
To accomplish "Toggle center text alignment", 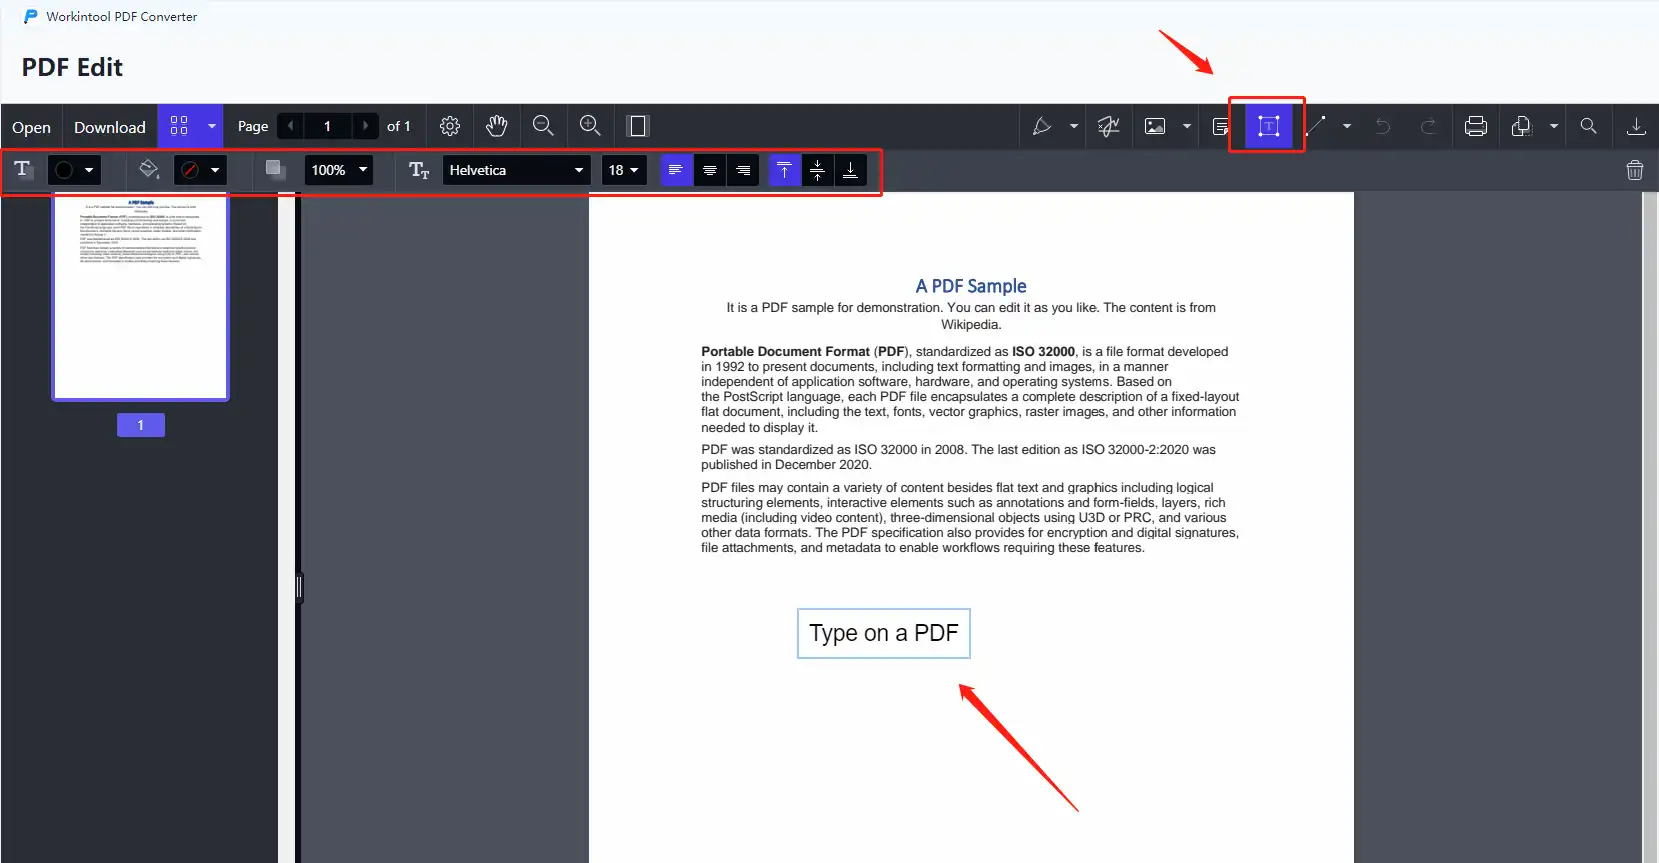I will point(710,170).
